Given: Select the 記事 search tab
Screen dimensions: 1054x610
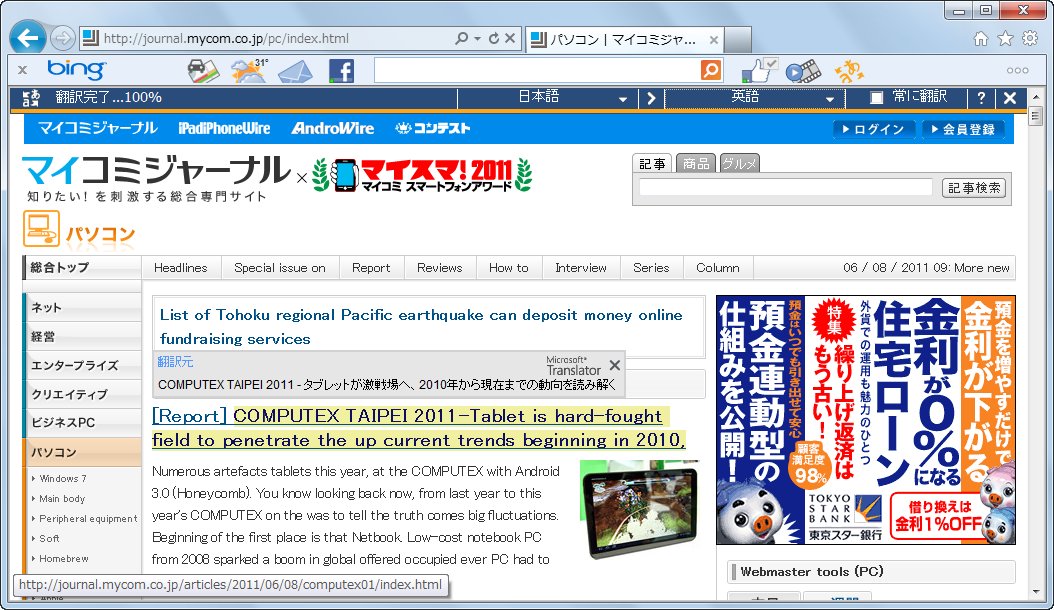Looking at the screenshot, I should pos(652,163).
